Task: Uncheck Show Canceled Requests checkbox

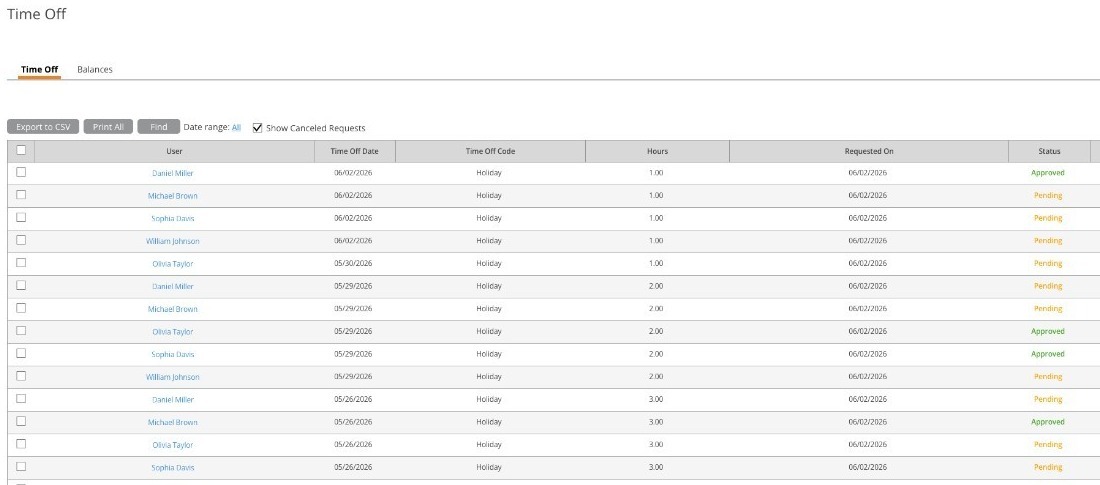Action: pos(257,128)
